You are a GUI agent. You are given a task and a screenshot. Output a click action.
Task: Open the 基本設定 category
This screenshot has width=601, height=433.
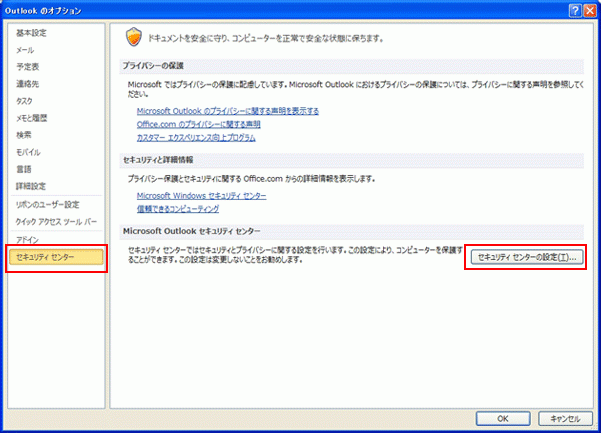(31, 33)
